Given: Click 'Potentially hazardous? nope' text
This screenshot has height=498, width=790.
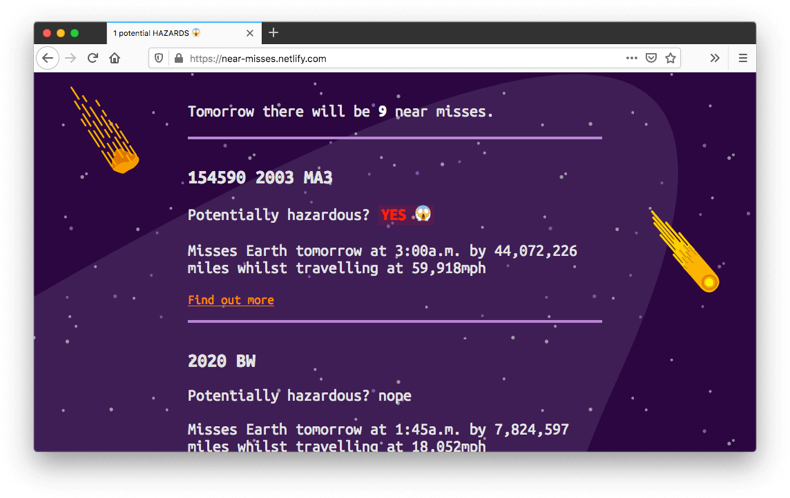Looking at the screenshot, I should (299, 396).
